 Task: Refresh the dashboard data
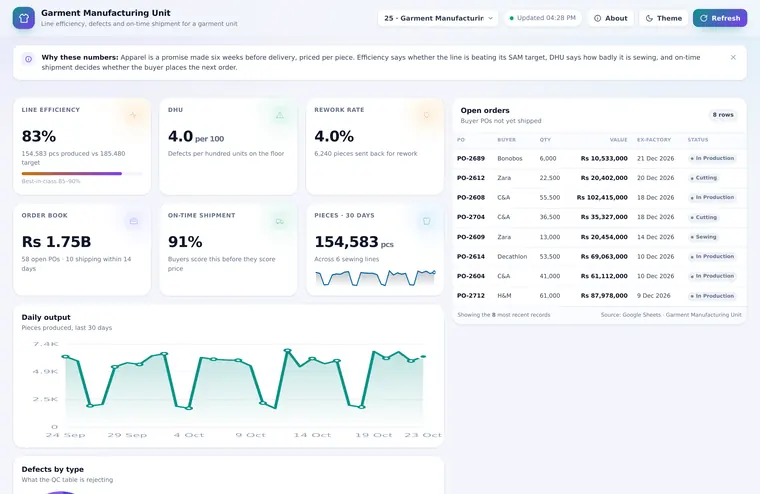pos(720,18)
